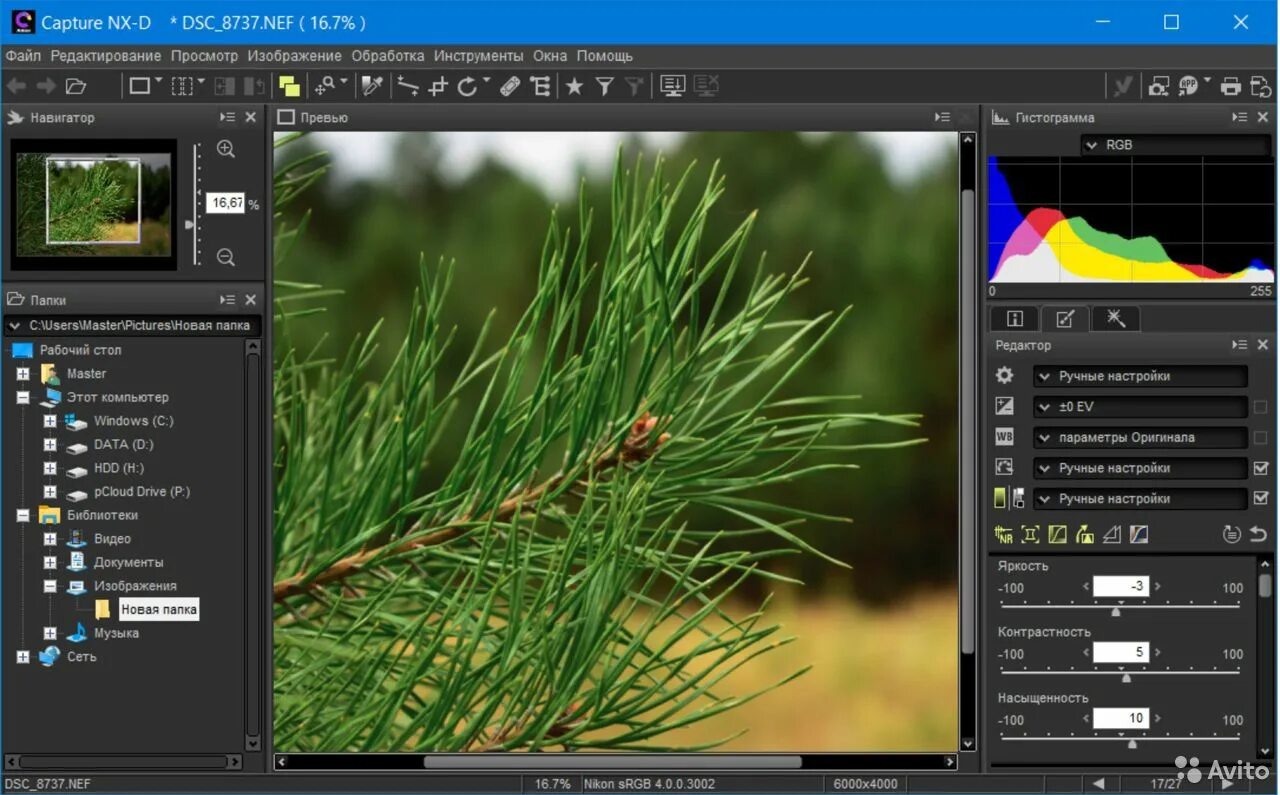
Task: Click the star rating toolbar icon
Action: tap(574, 86)
